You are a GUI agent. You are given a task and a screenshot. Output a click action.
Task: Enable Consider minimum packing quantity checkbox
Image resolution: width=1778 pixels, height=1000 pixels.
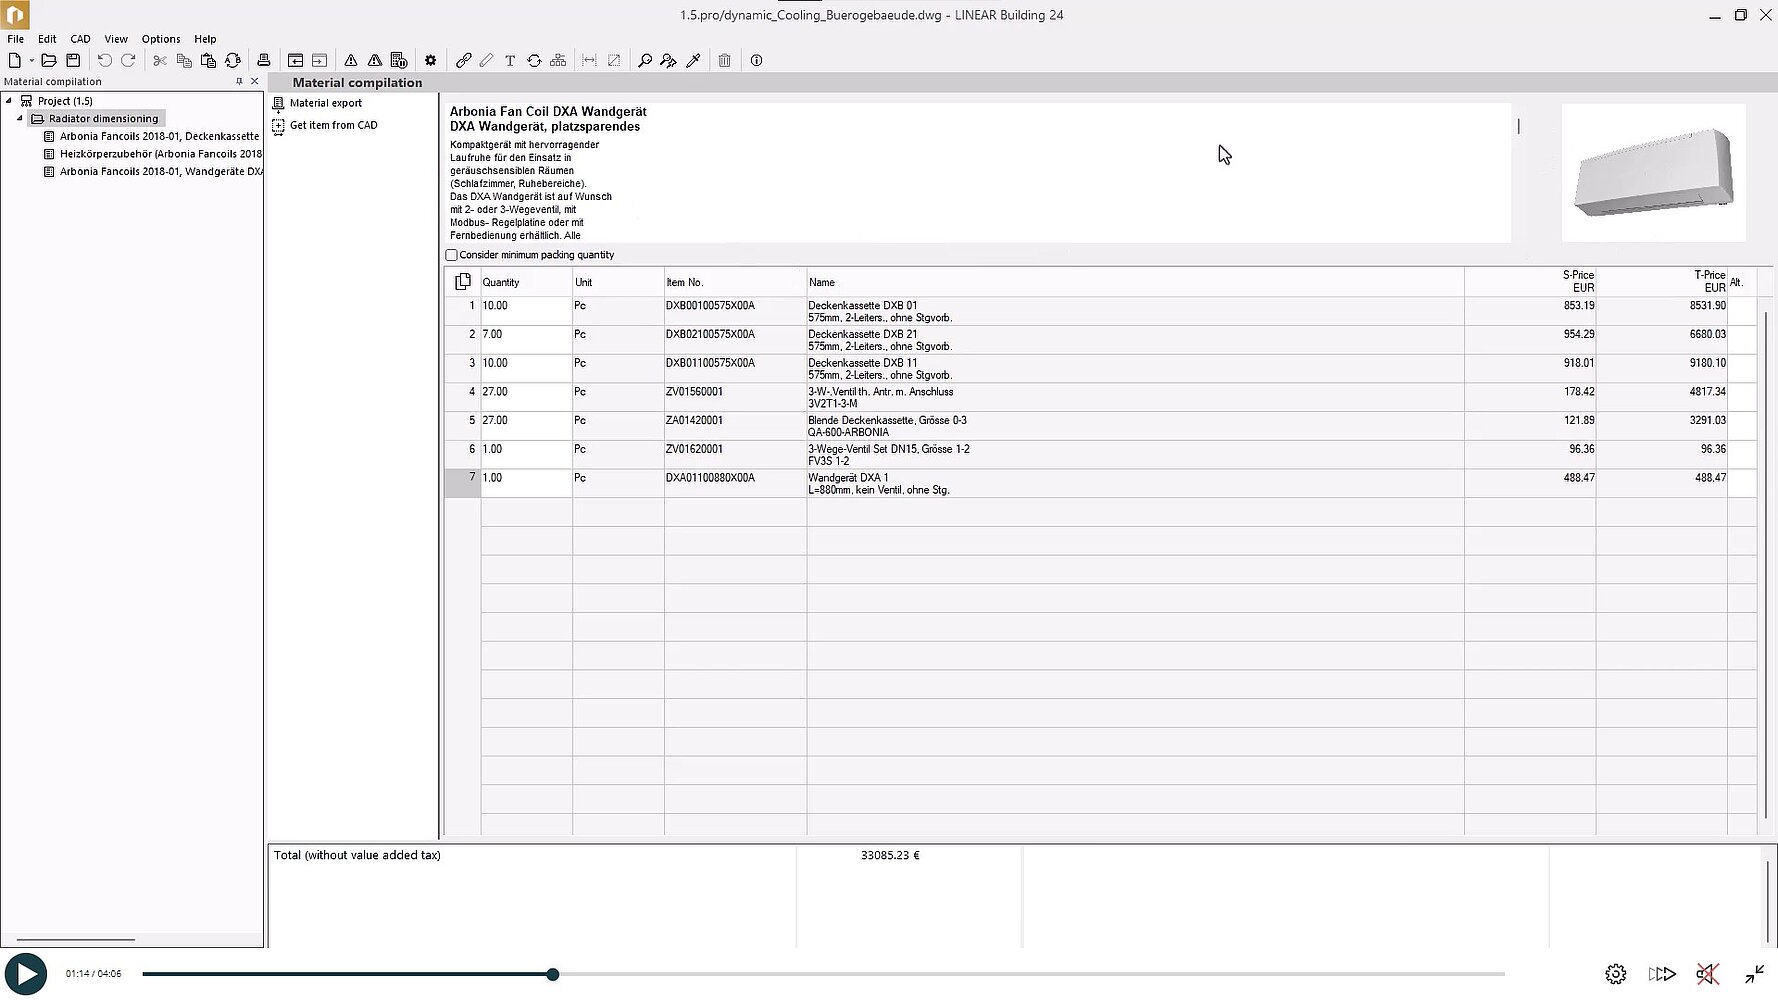pyautogui.click(x=452, y=255)
